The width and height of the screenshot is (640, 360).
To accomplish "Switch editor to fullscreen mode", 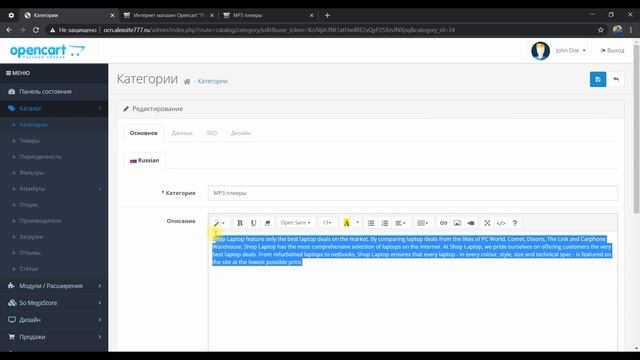I will [x=487, y=223].
